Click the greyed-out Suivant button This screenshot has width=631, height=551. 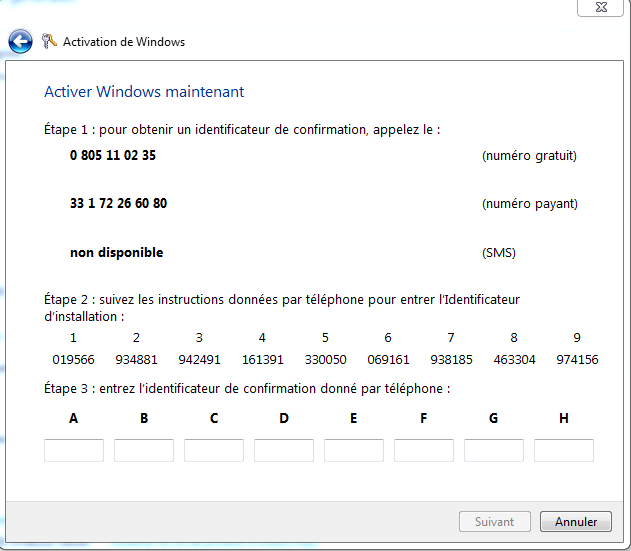(495, 522)
